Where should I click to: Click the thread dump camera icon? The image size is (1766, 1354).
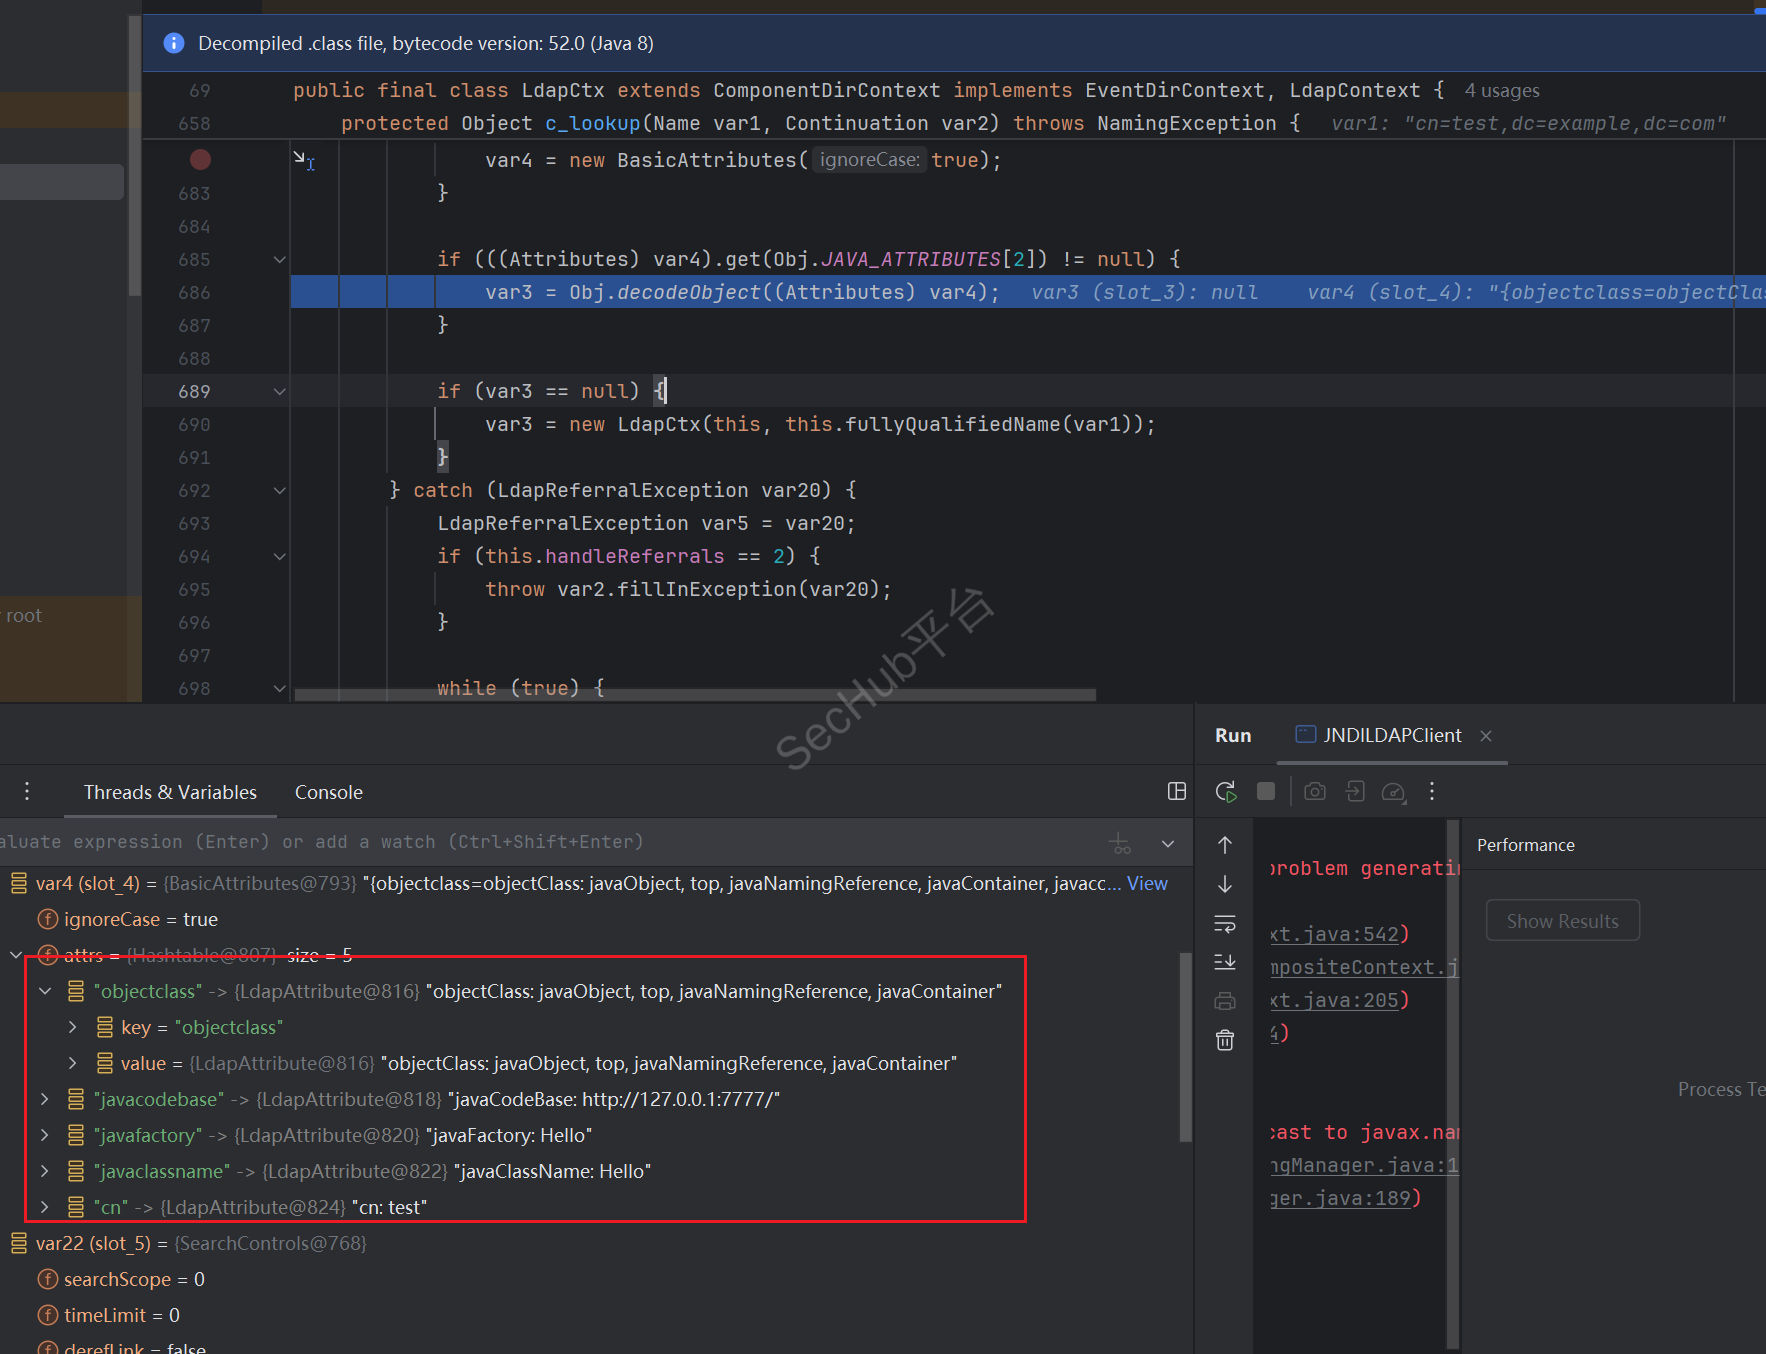[1315, 791]
